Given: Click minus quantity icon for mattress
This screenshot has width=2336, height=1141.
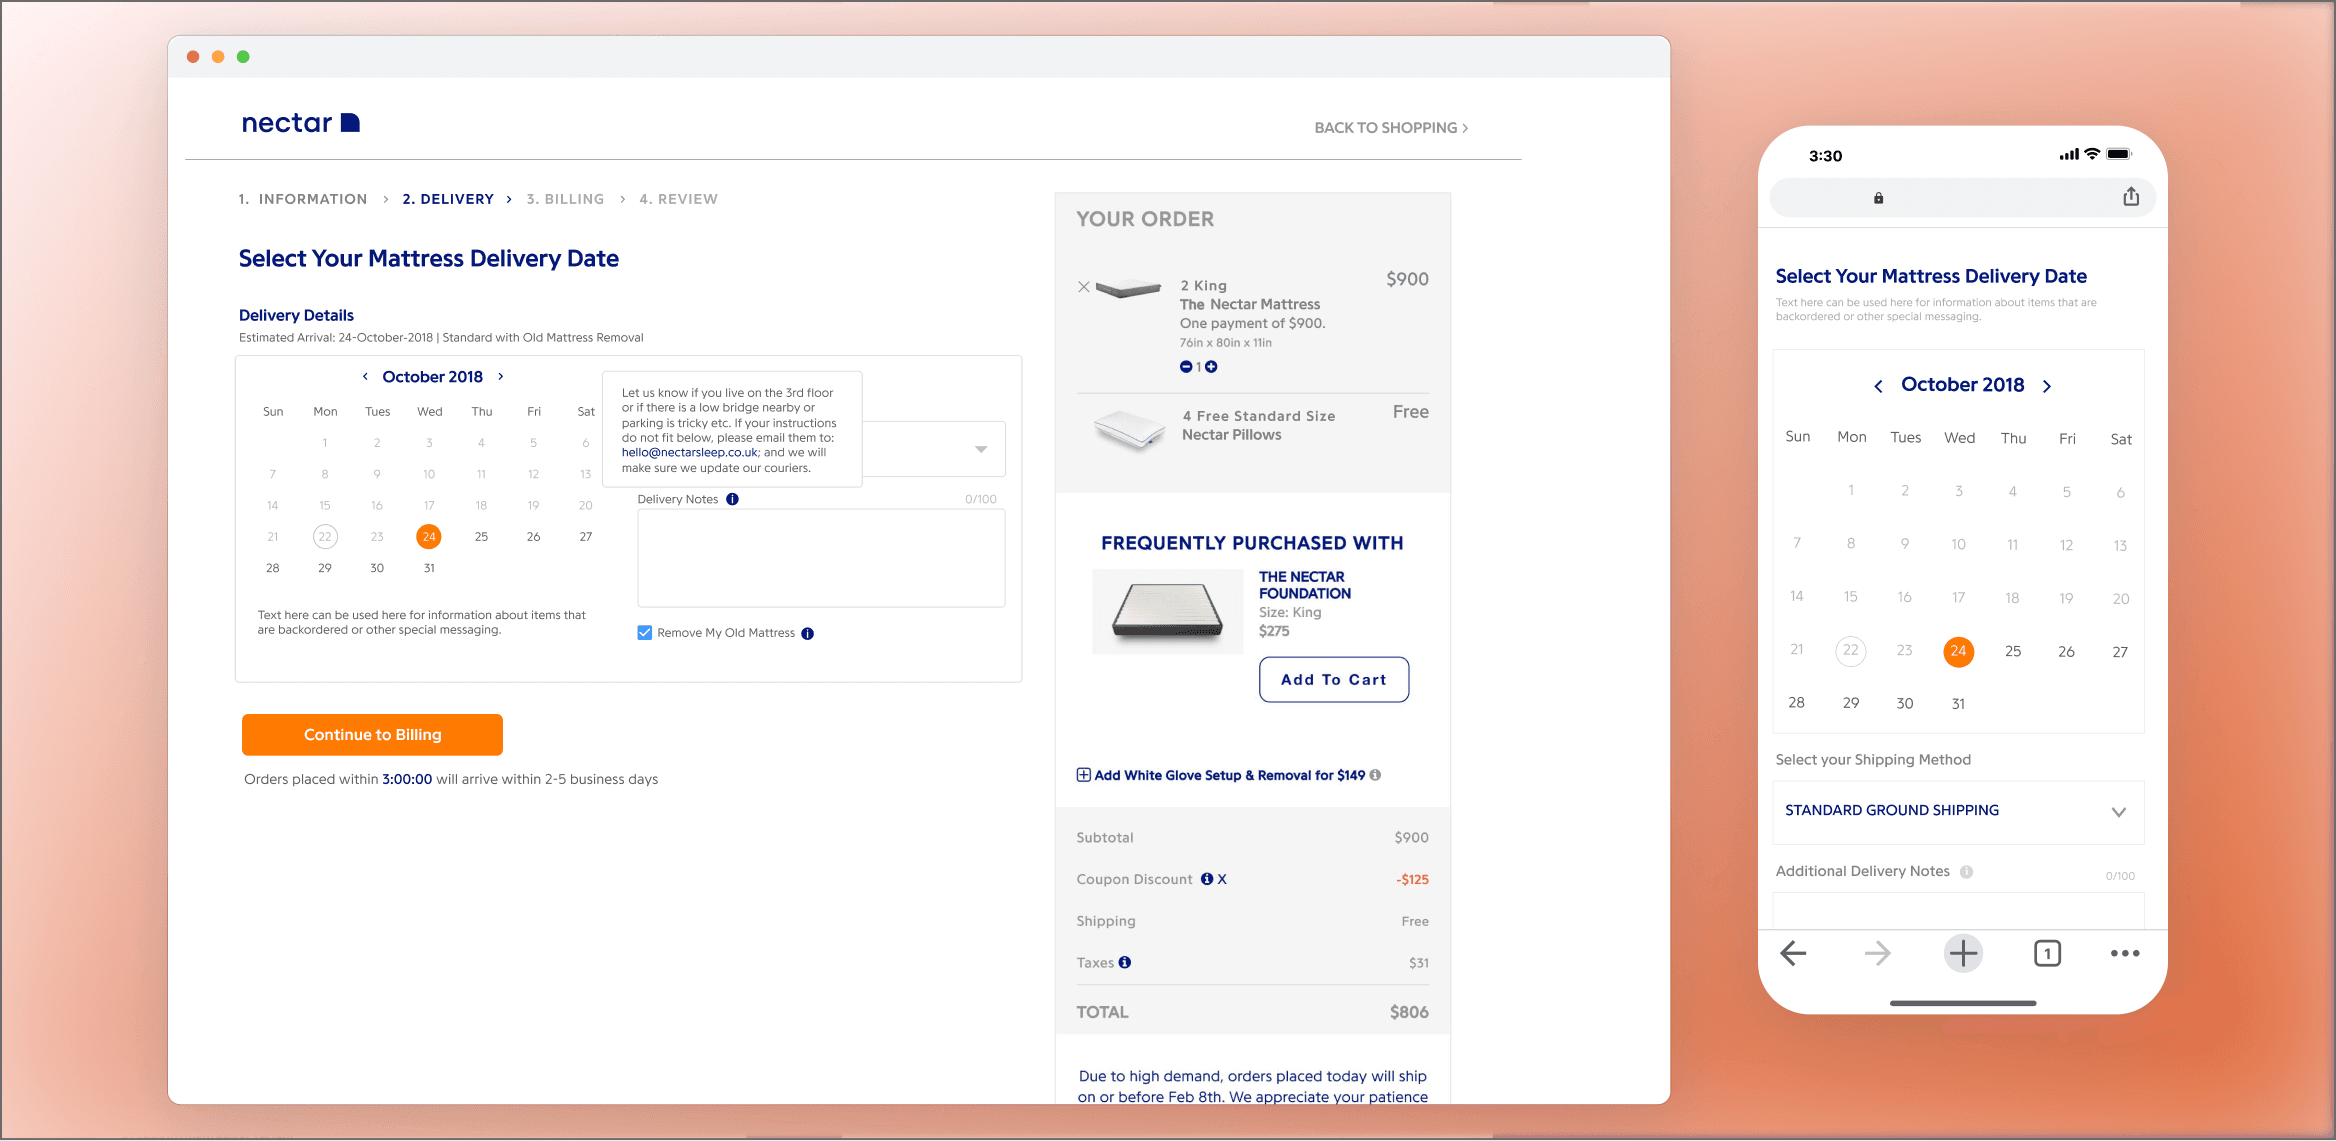Looking at the screenshot, I should 1186,367.
